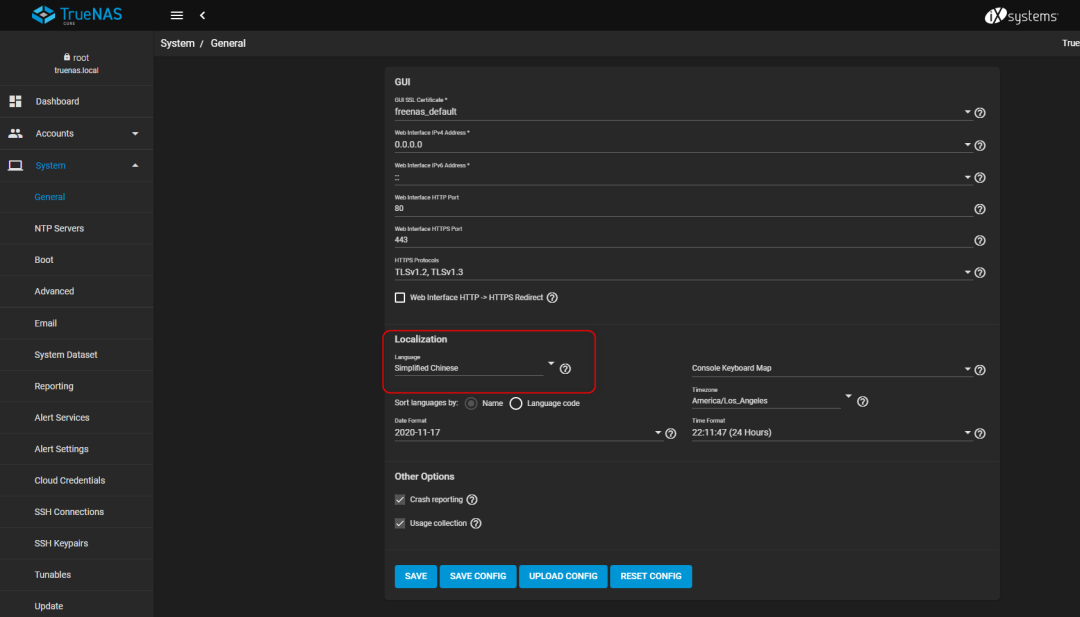Click the iXsystems logo in the top right
Screen dimensions: 1080x617
click(x=1020, y=15)
